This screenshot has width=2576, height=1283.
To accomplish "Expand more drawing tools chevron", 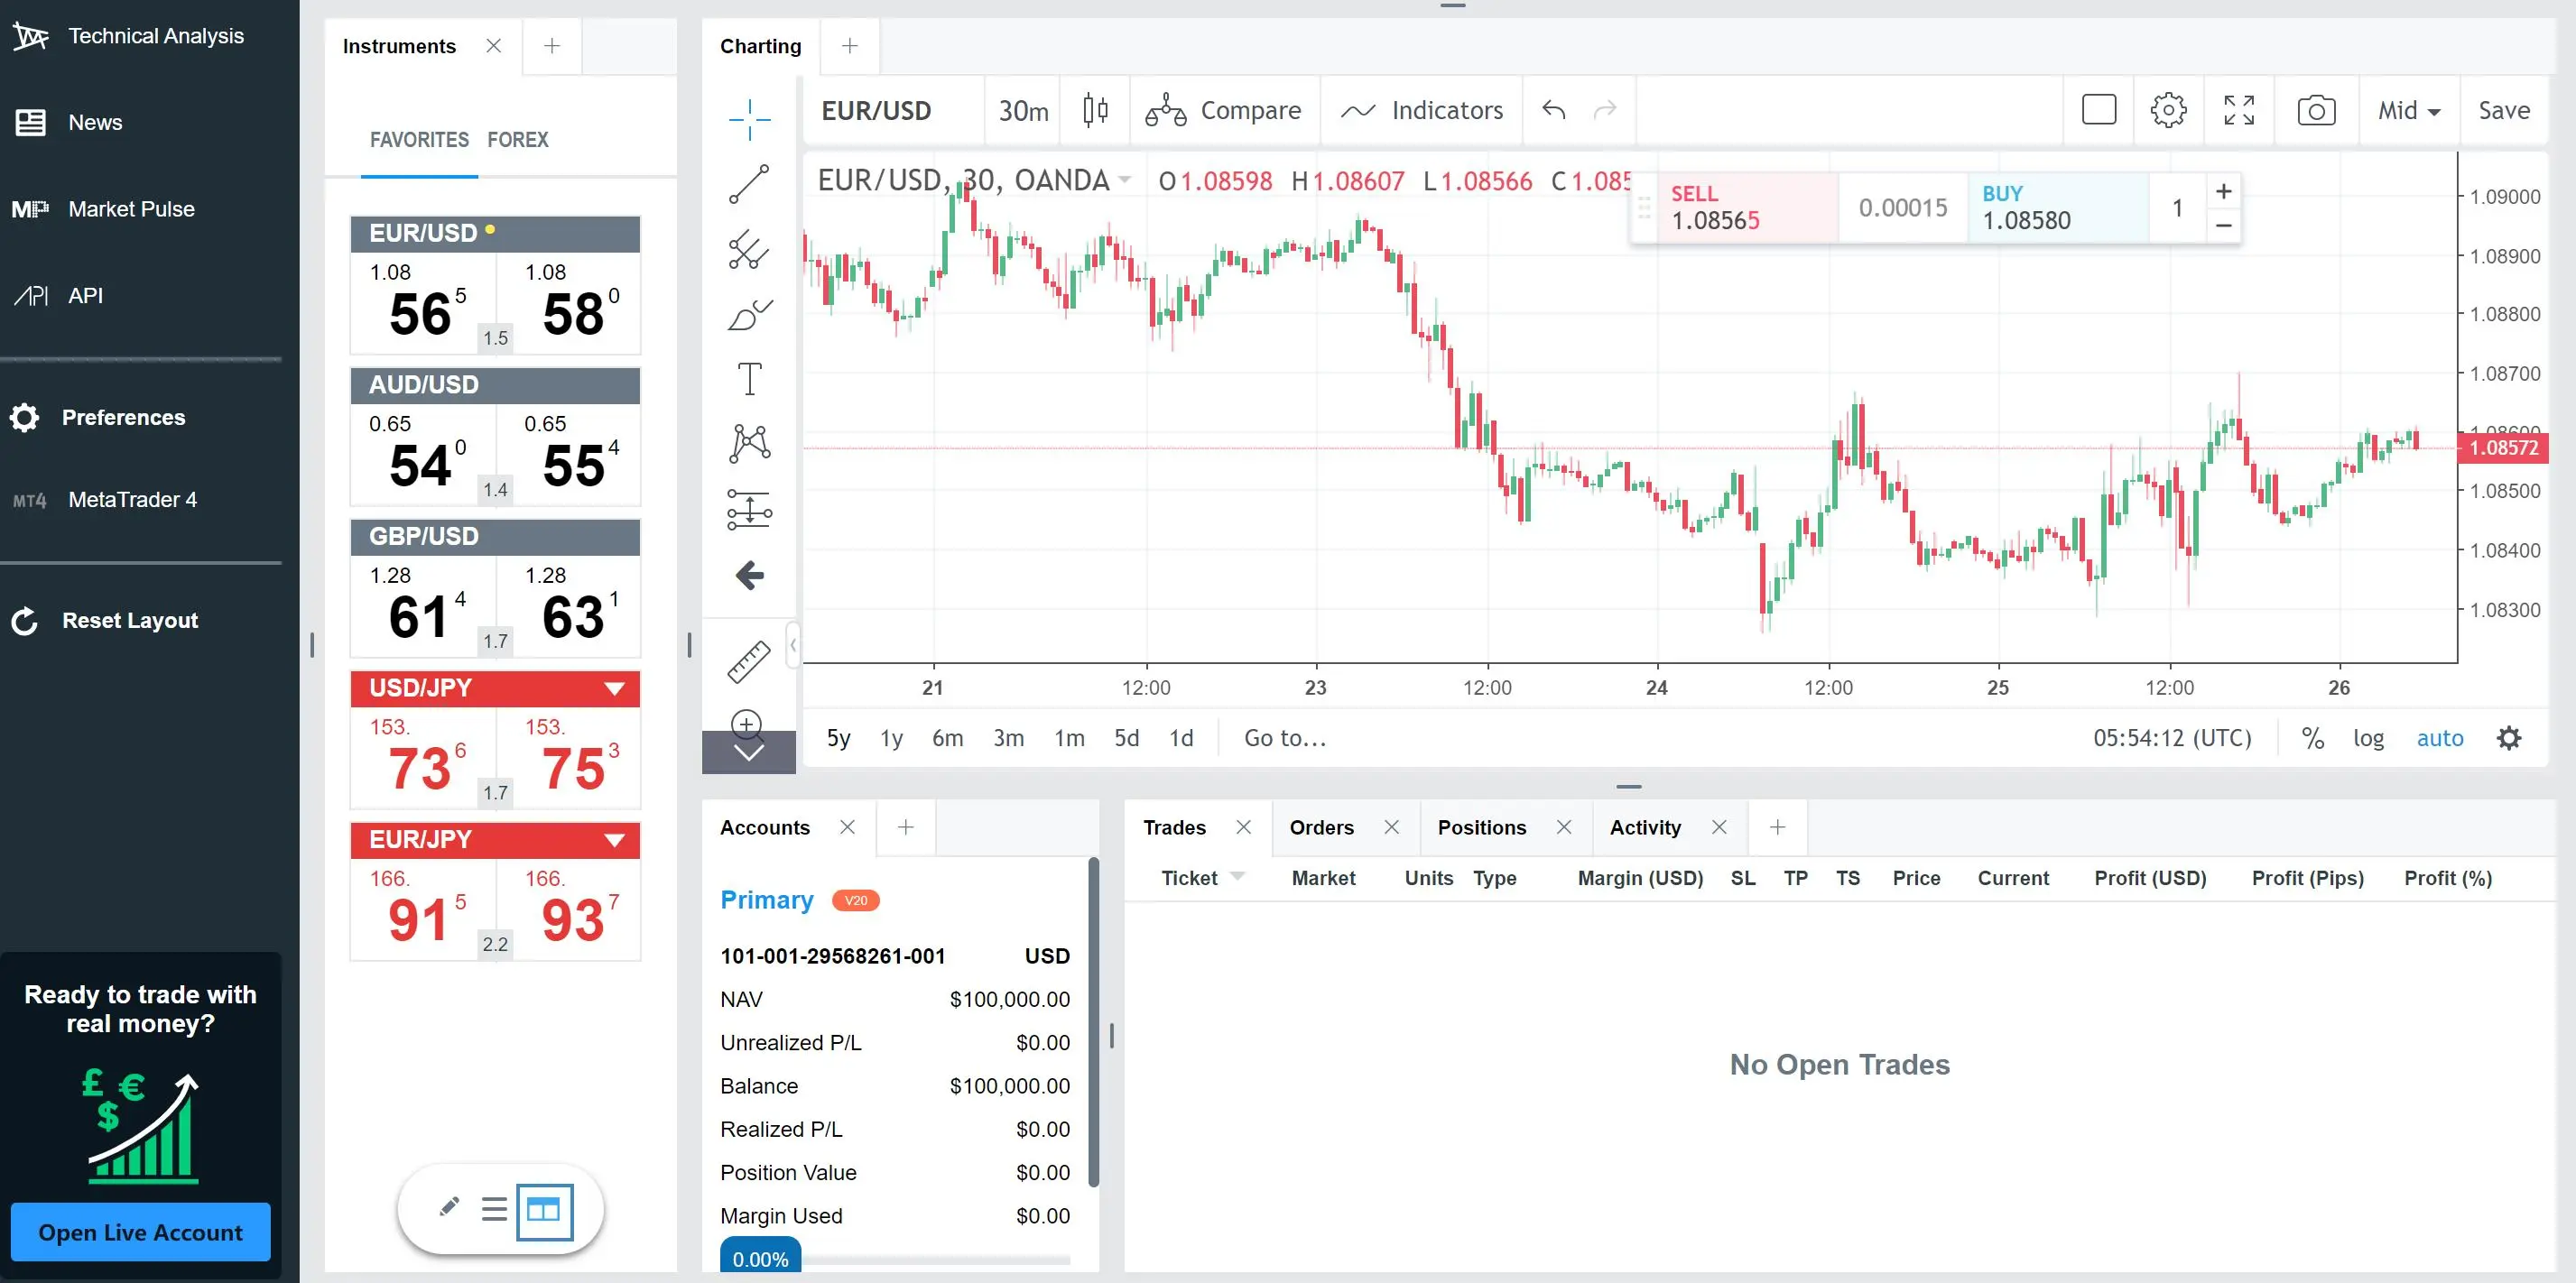I will [749, 752].
